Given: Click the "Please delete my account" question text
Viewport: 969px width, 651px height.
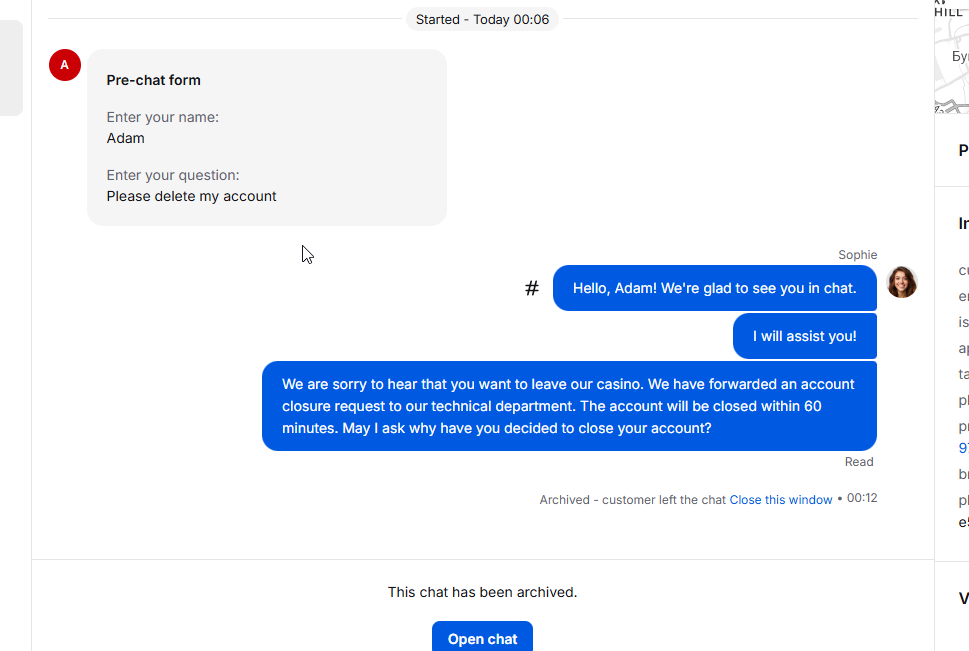Looking at the screenshot, I should click(x=192, y=196).
